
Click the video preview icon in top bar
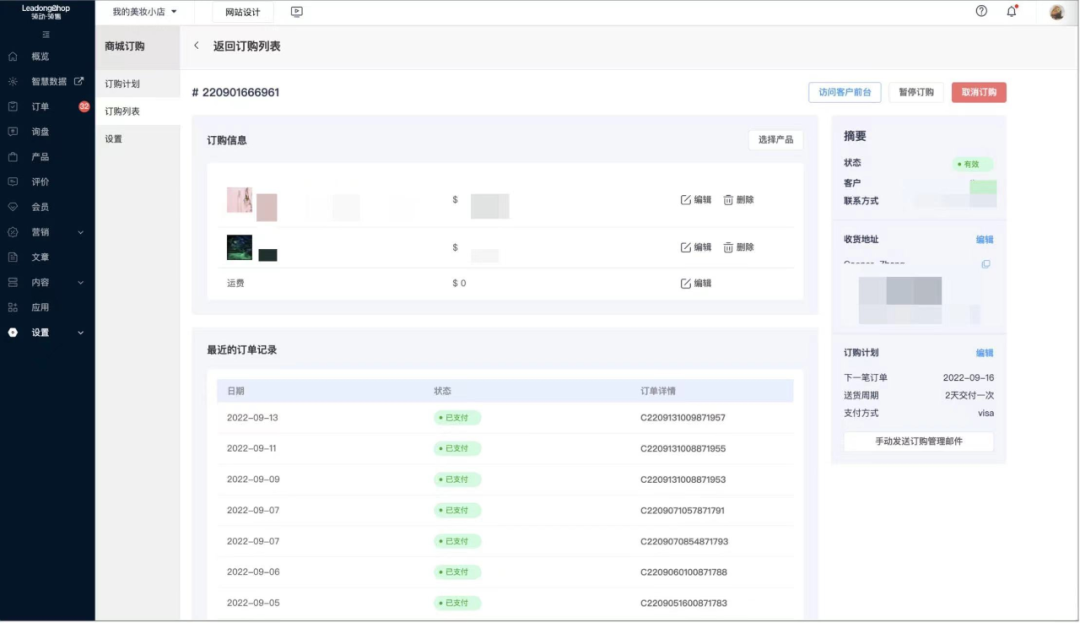tap(296, 12)
